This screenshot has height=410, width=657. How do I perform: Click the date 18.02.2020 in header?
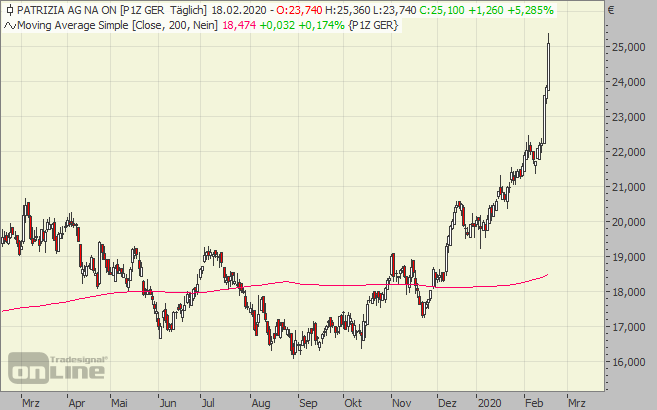[x=239, y=10]
